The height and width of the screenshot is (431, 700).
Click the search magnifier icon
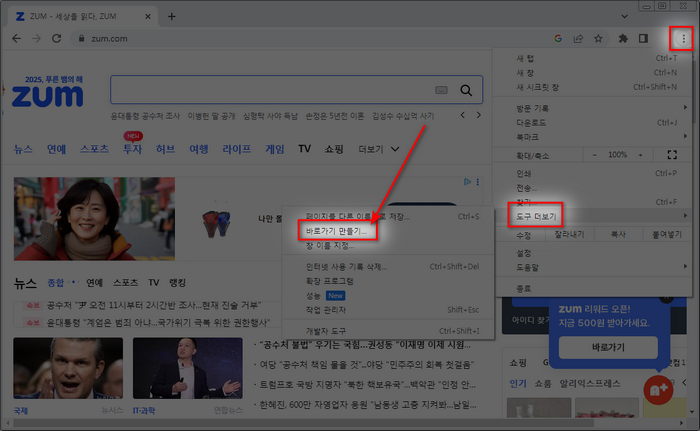(x=466, y=90)
